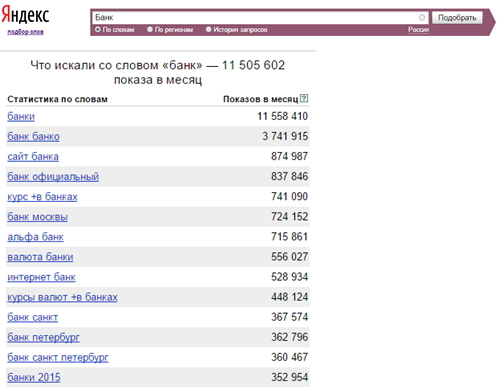This screenshot has height=387, width=497.
Task: Open the курсы валют +в банках link
Action: point(62,297)
